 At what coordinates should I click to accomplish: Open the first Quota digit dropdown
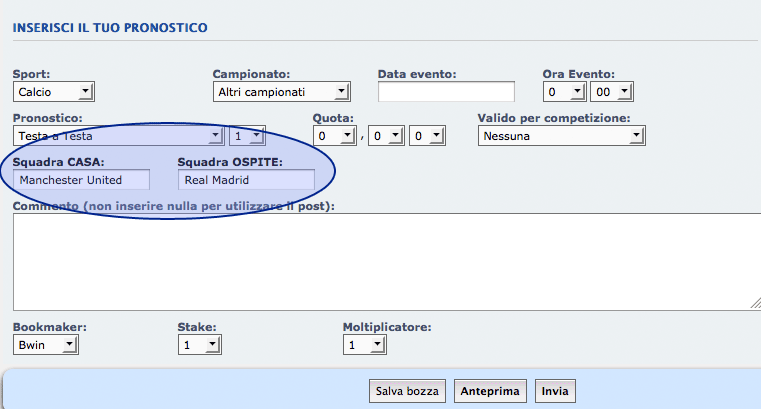pyautogui.click(x=335, y=136)
